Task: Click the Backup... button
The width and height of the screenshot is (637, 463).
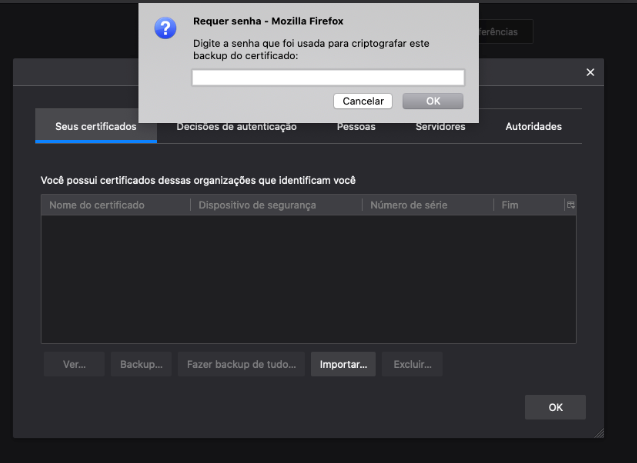Action: click(141, 365)
